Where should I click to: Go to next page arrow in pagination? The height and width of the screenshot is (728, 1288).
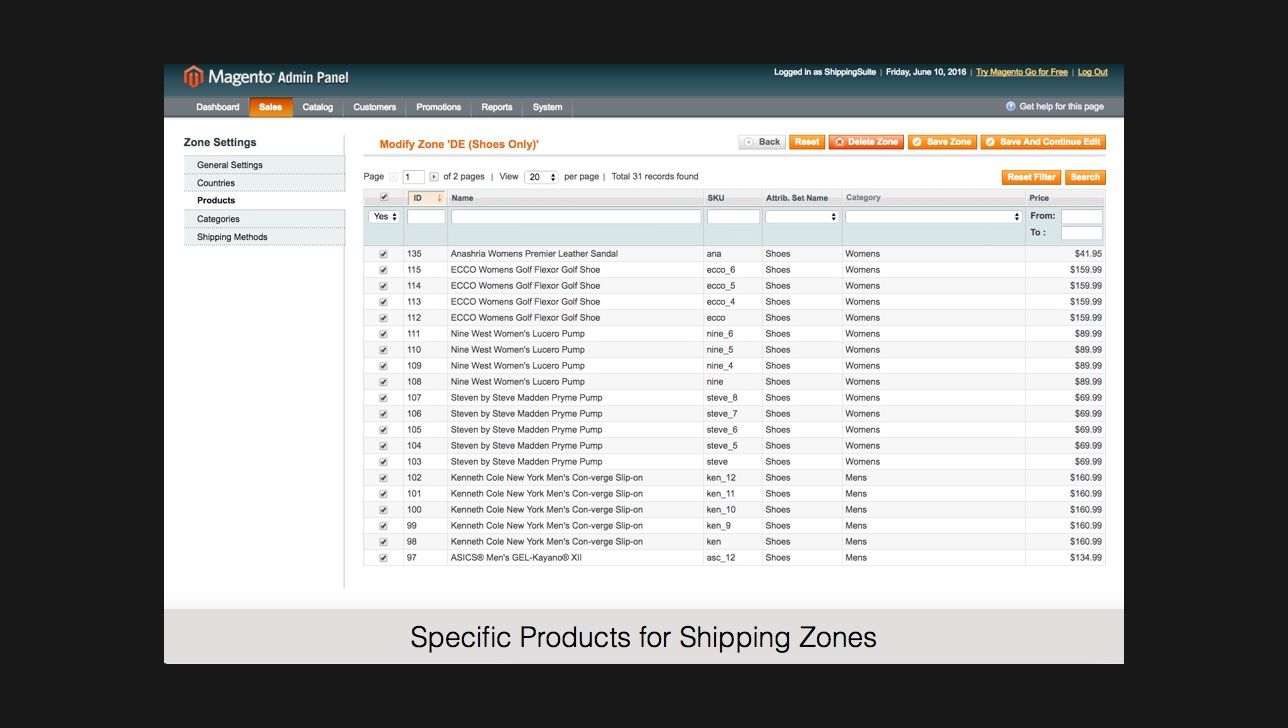434,177
